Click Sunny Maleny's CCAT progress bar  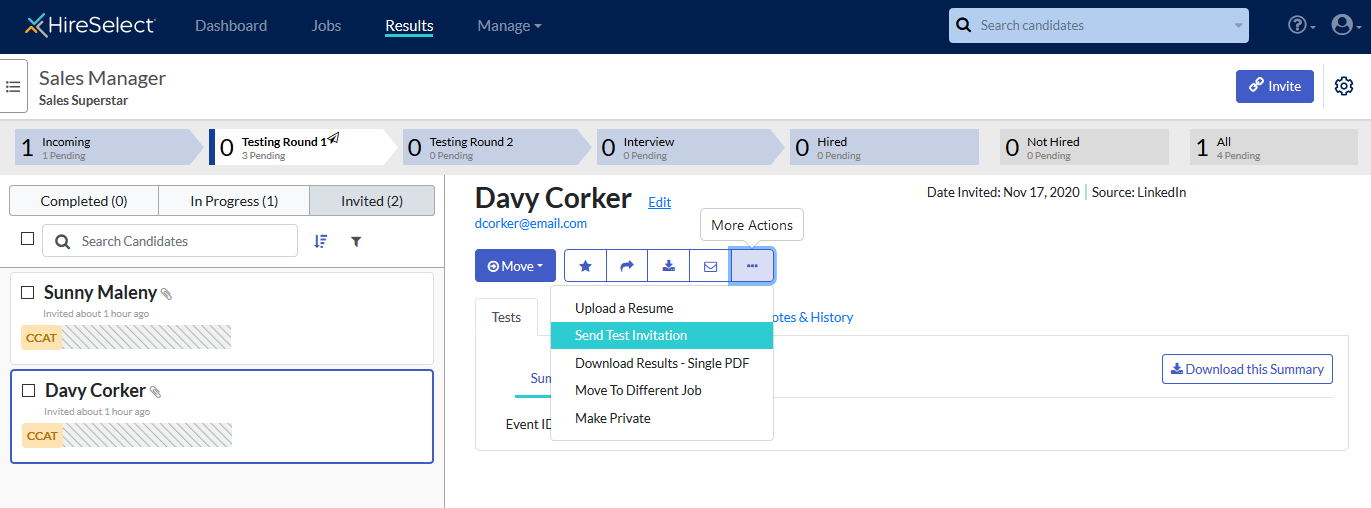[x=146, y=338]
